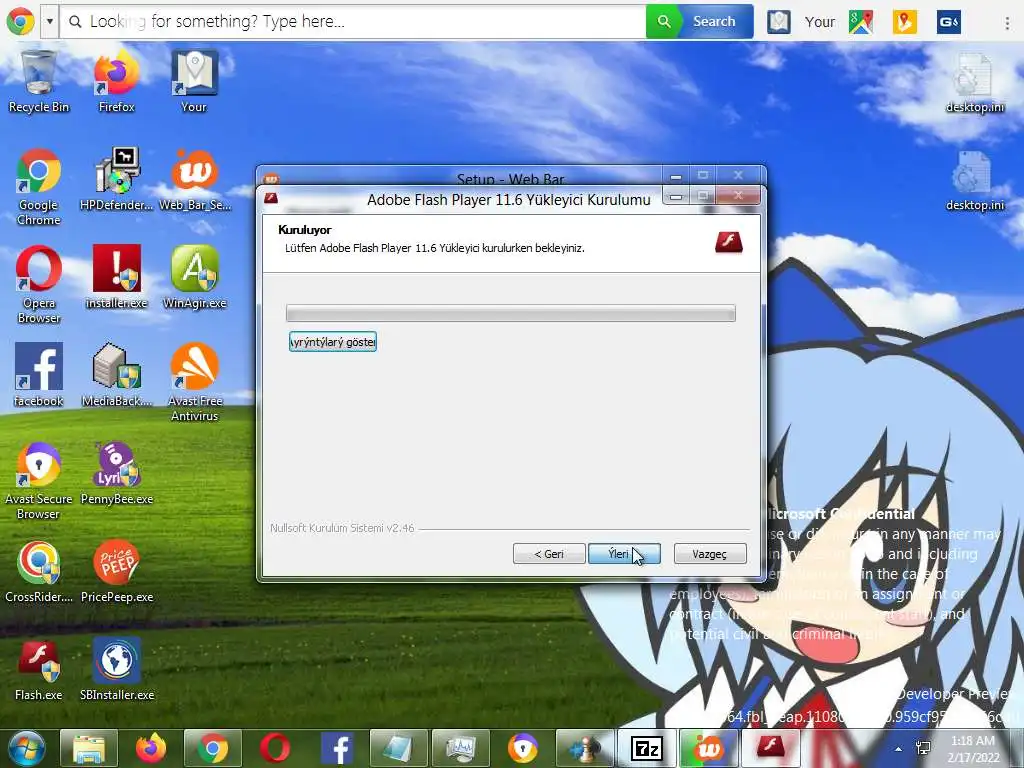Select the PricePeep.exe desktop icon
This screenshot has height=768, width=1024.
click(x=116, y=571)
